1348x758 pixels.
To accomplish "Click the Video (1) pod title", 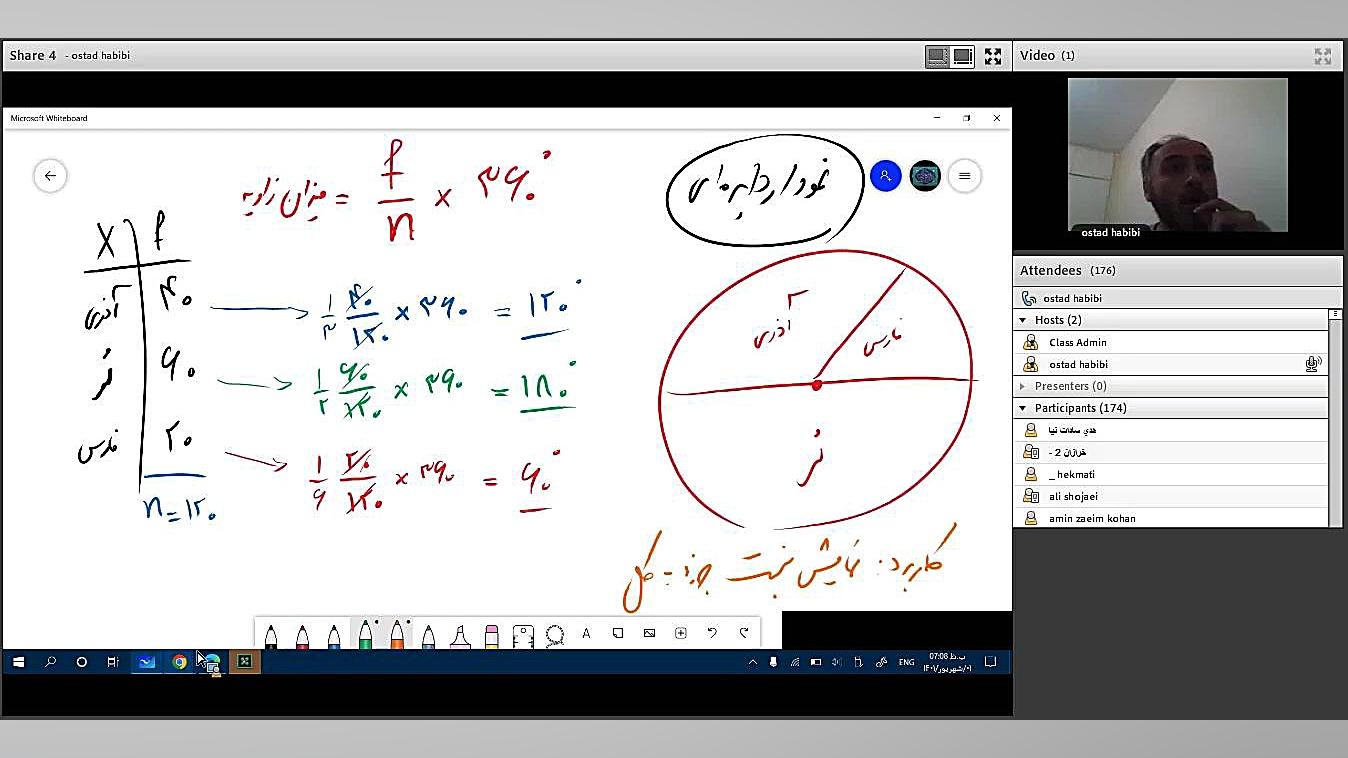I will click(1047, 56).
